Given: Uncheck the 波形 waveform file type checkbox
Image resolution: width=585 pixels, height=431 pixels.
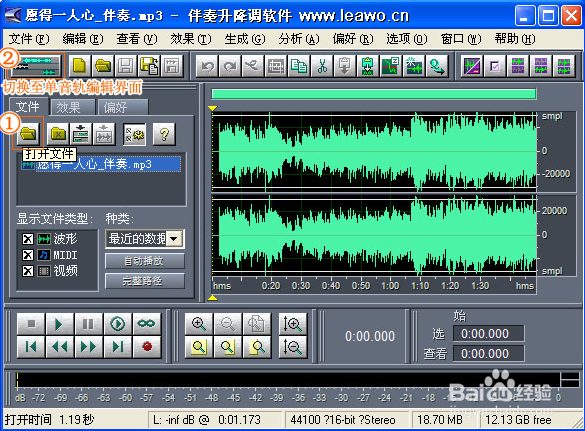Looking at the screenshot, I should [28, 238].
